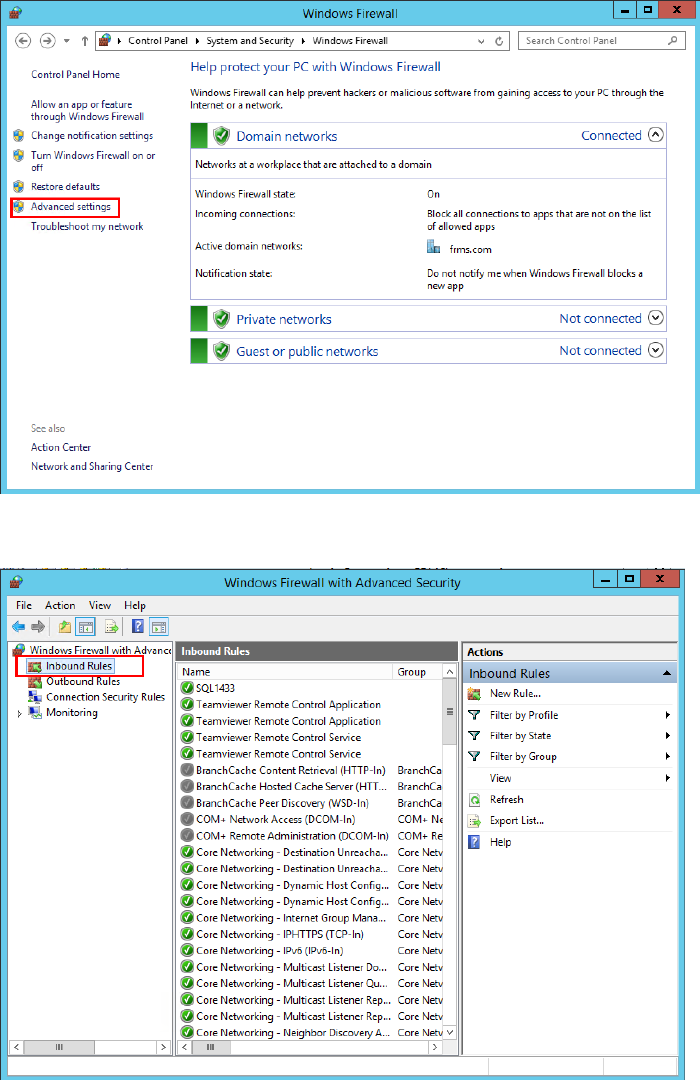Open Filter by Profile submenu
Viewport: 700px width, 1080px height.
click(x=524, y=716)
